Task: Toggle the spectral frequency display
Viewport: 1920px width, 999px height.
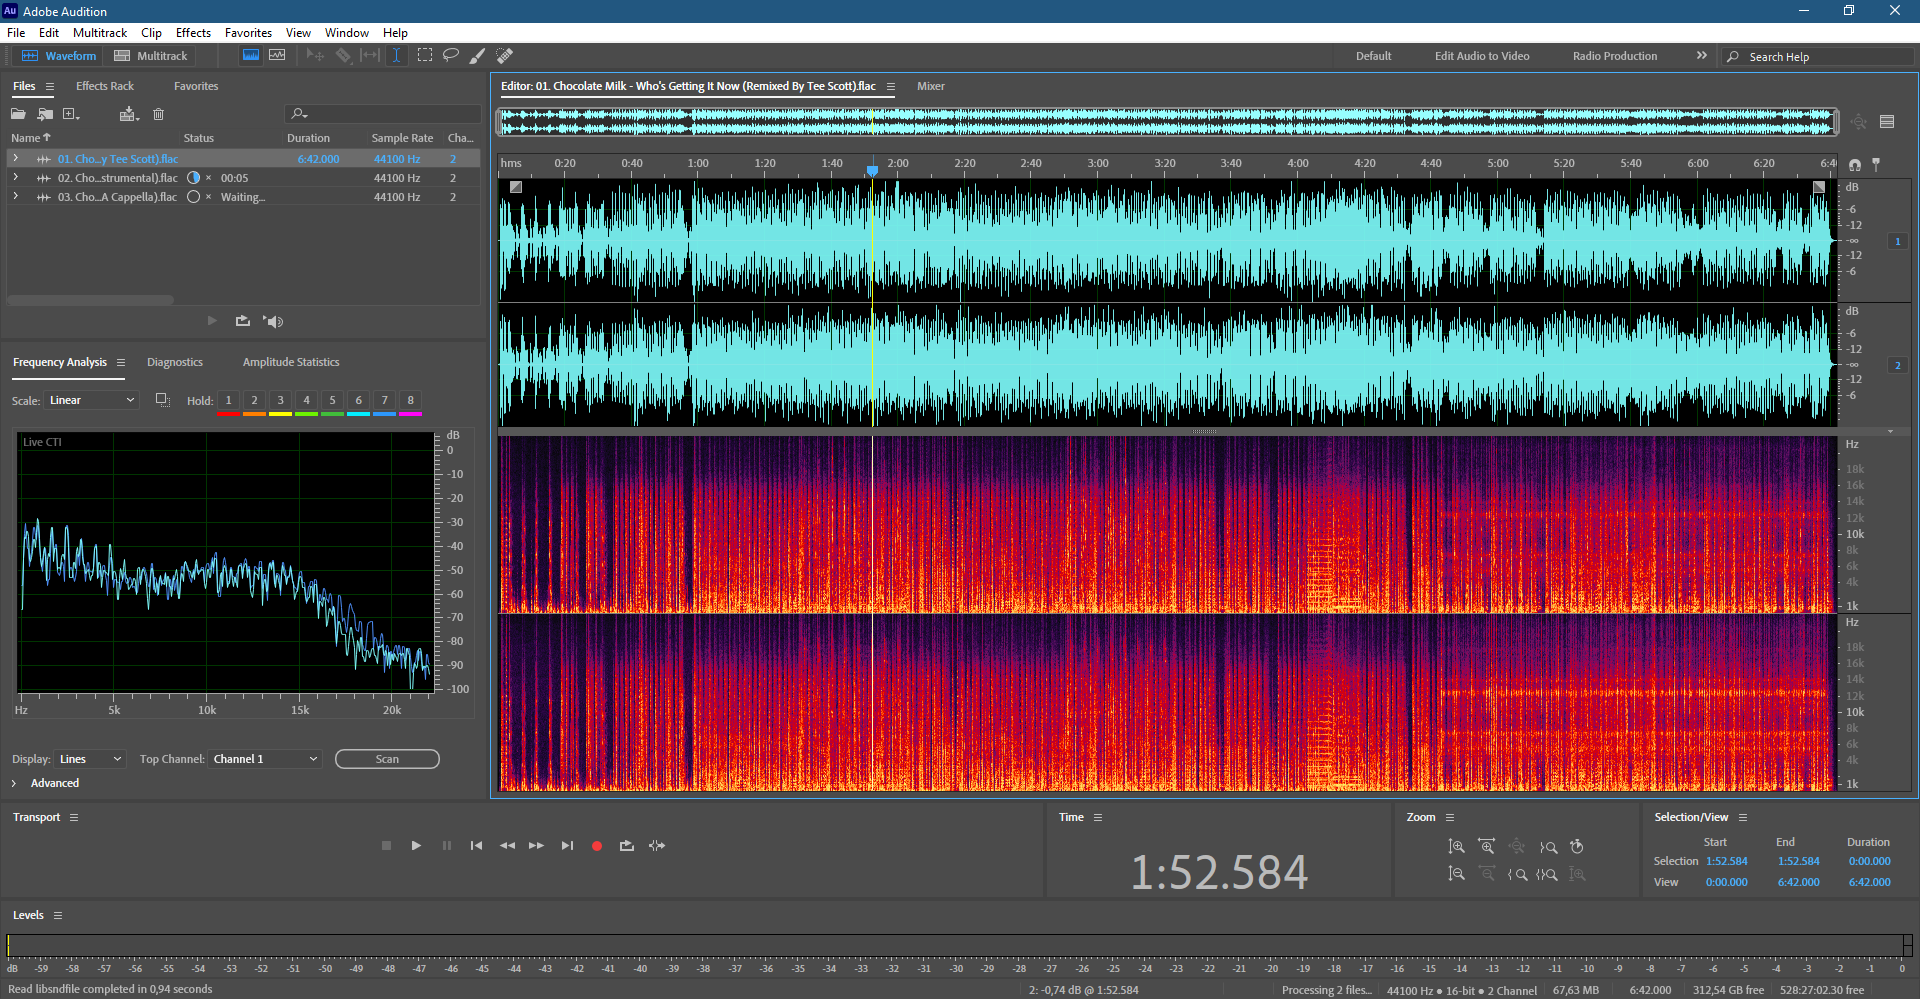Action: click(251, 55)
